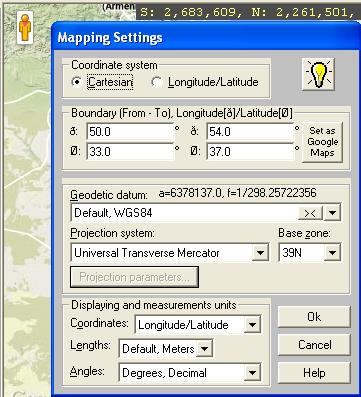The height and width of the screenshot is (397, 361).
Task: Open Help for Mapping Settings
Action: click(314, 373)
